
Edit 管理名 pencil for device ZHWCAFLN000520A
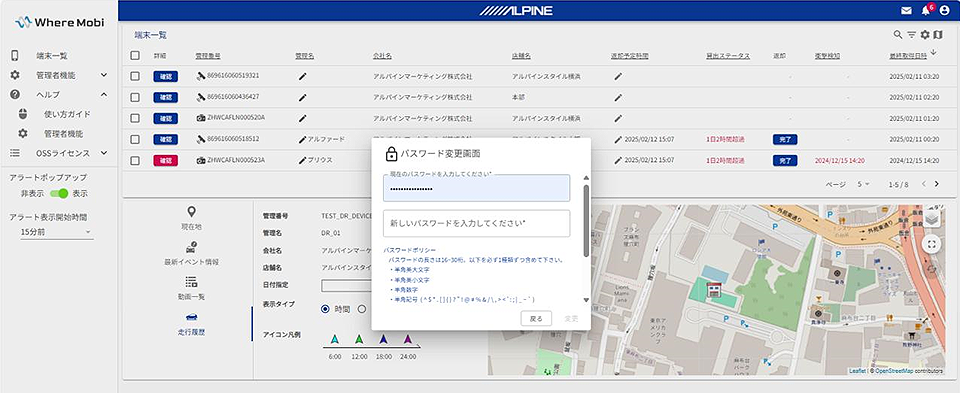tap(302, 118)
